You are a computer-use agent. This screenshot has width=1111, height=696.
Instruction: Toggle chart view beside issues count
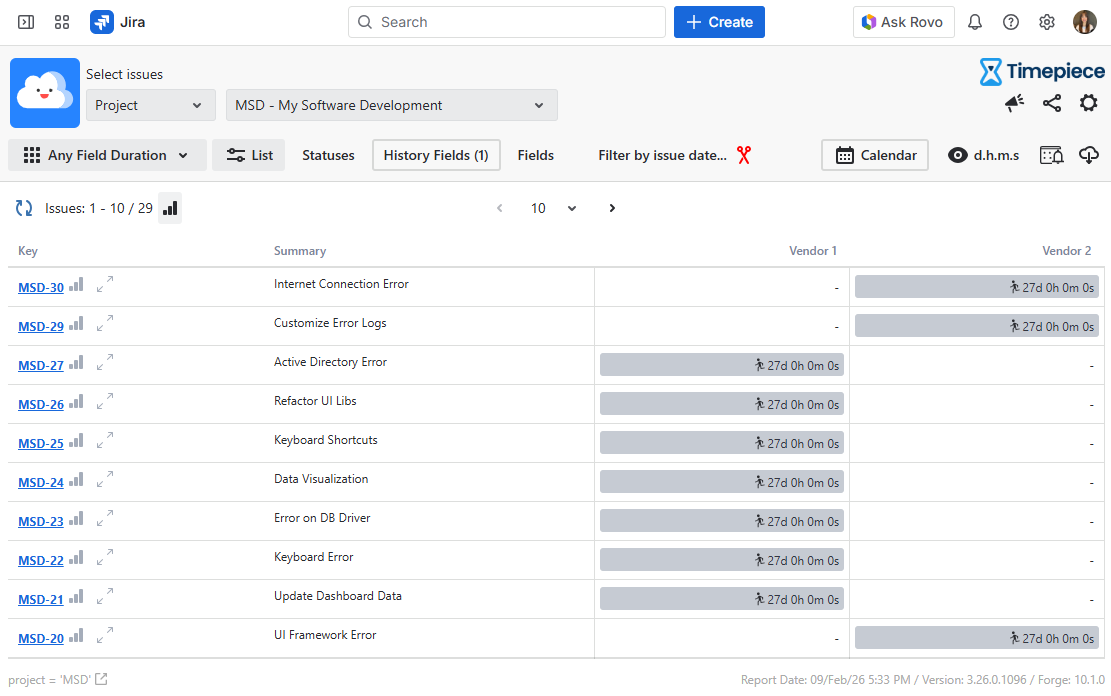(170, 208)
